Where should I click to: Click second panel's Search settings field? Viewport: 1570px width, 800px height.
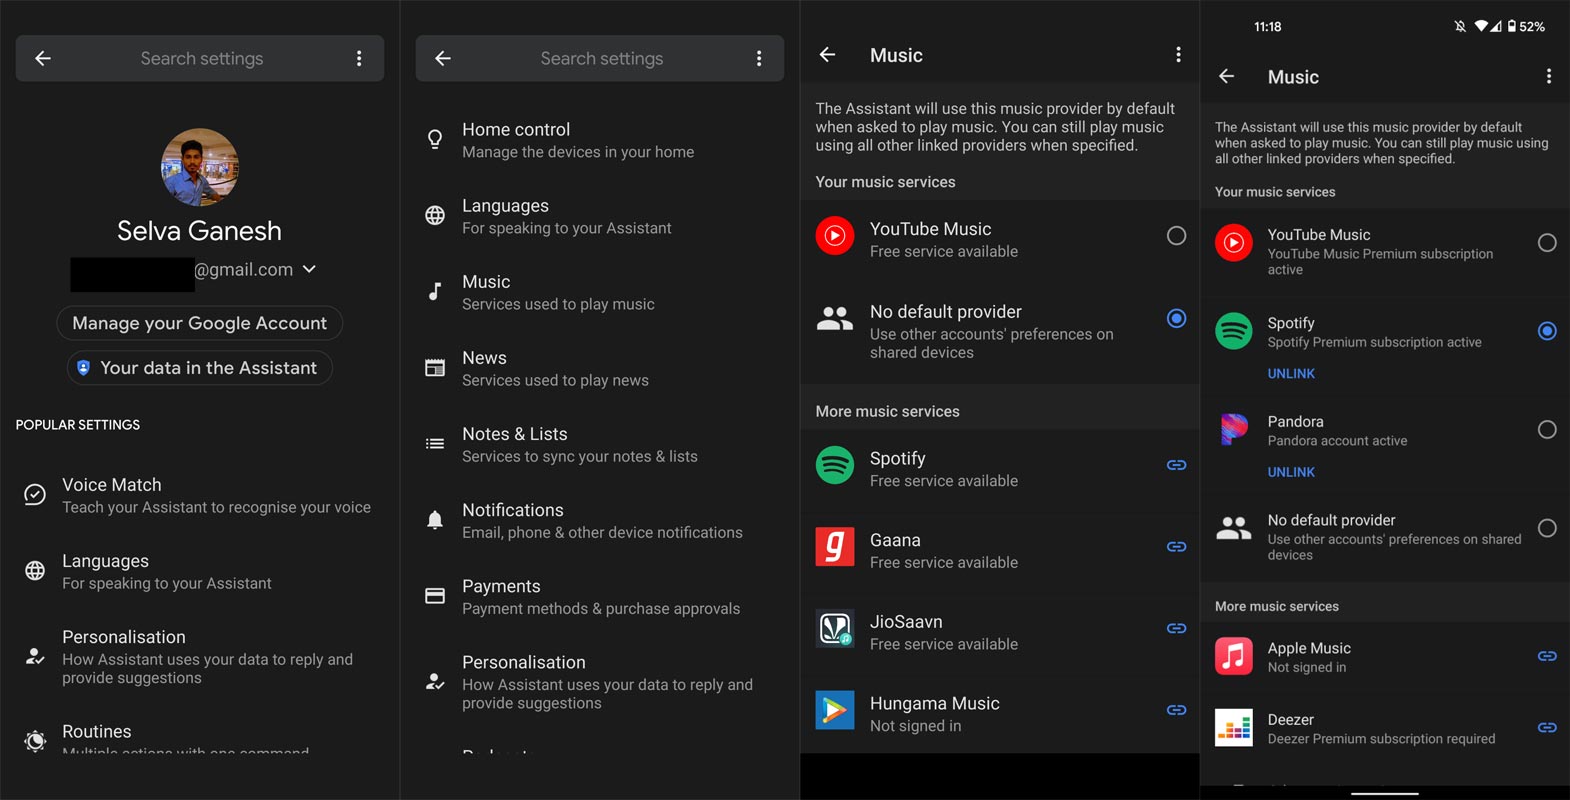(x=601, y=58)
